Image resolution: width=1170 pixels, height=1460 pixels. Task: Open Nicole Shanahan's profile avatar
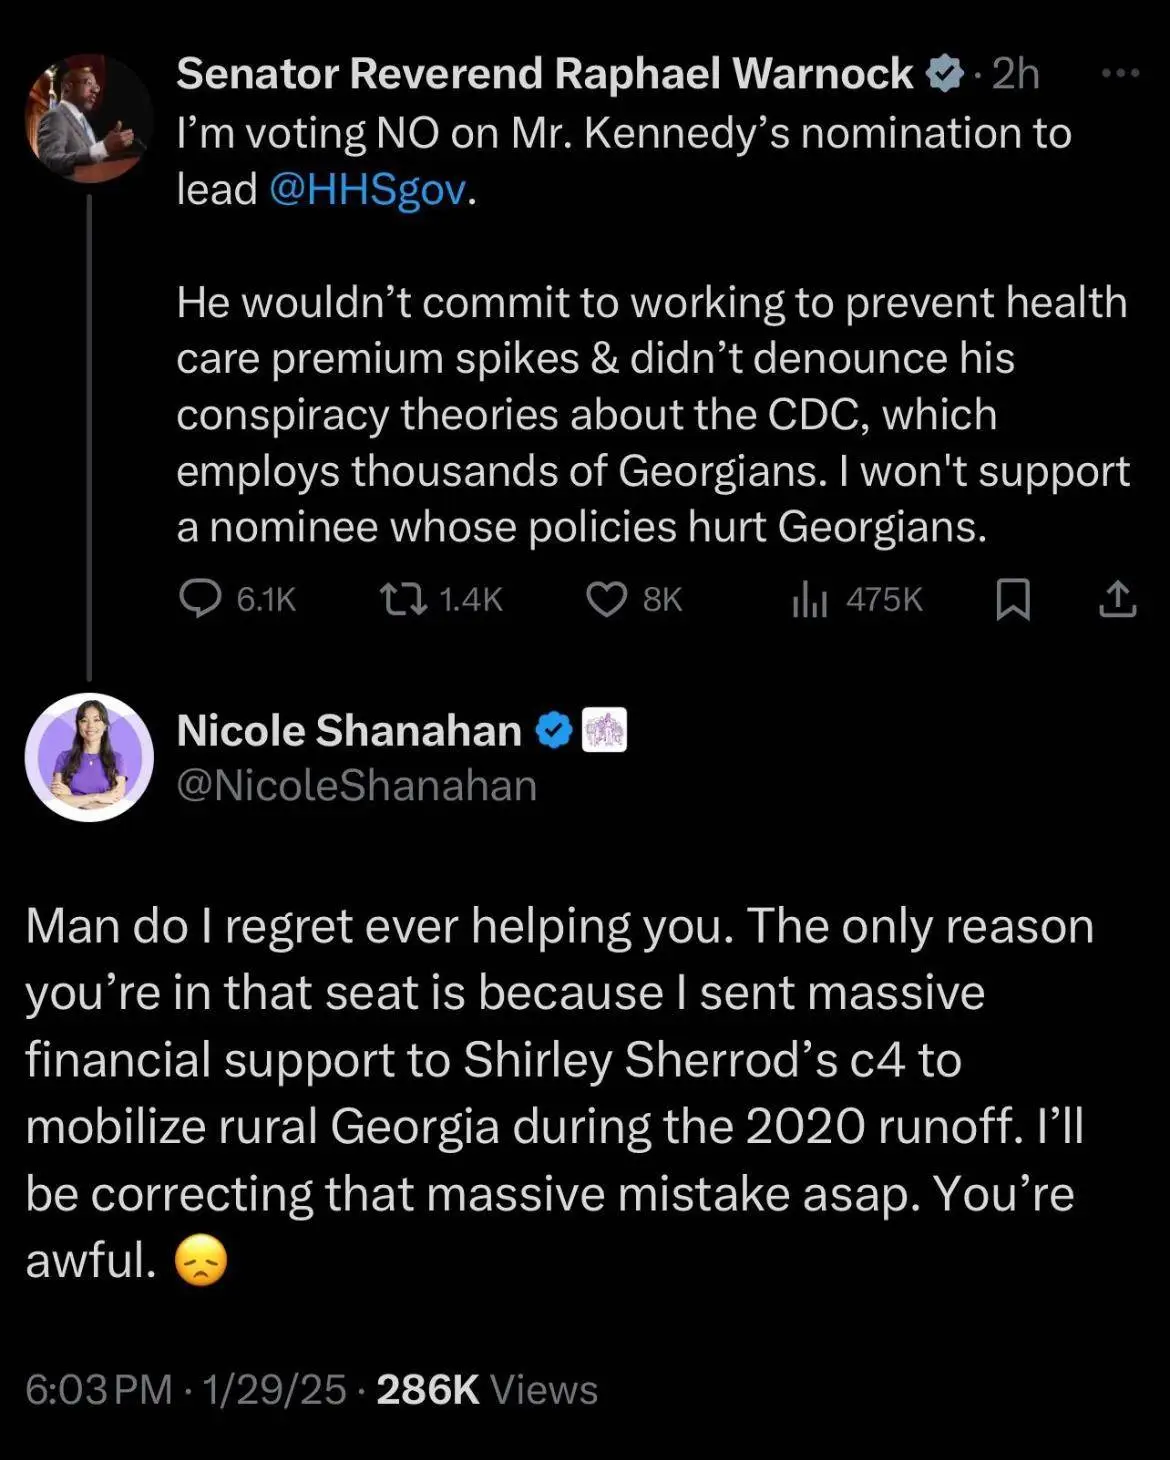coord(89,757)
